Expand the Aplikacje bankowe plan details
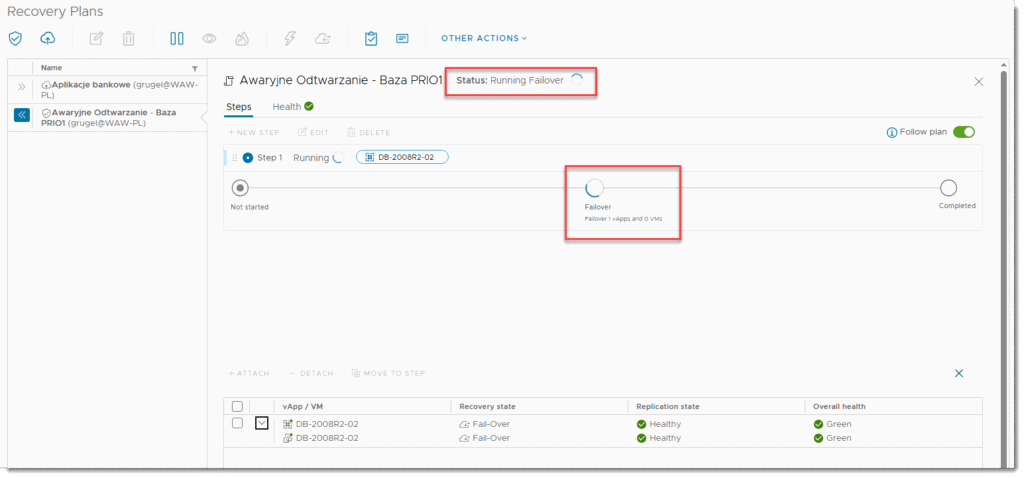The image size is (1024, 478). click(21, 87)
